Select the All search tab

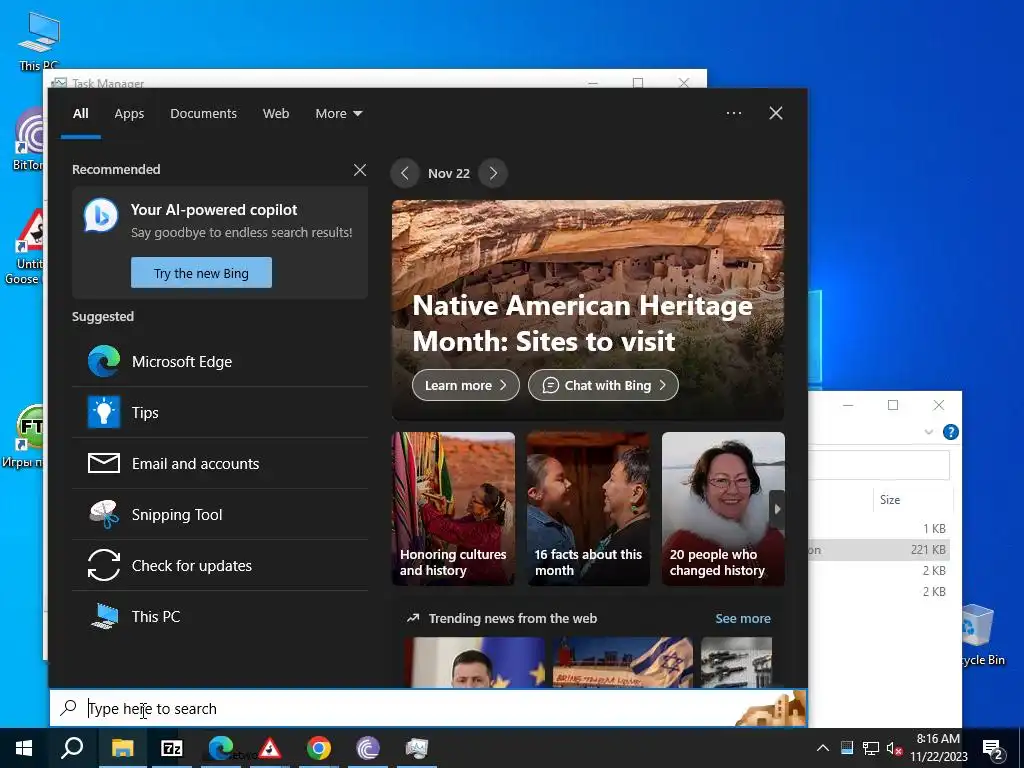pyautogui.click(x=81, y=114)
